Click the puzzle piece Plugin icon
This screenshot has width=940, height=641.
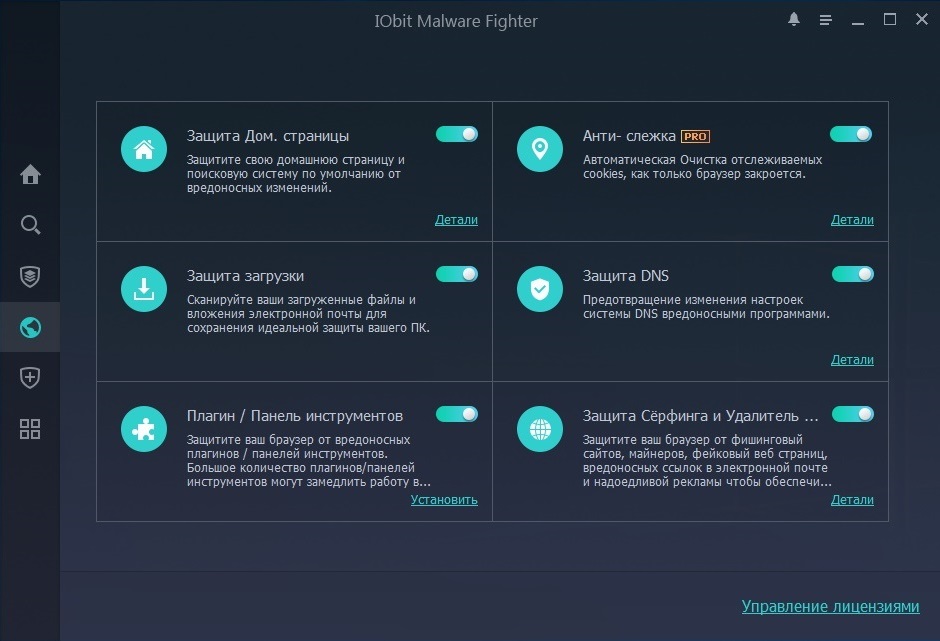tap(144, 430)
